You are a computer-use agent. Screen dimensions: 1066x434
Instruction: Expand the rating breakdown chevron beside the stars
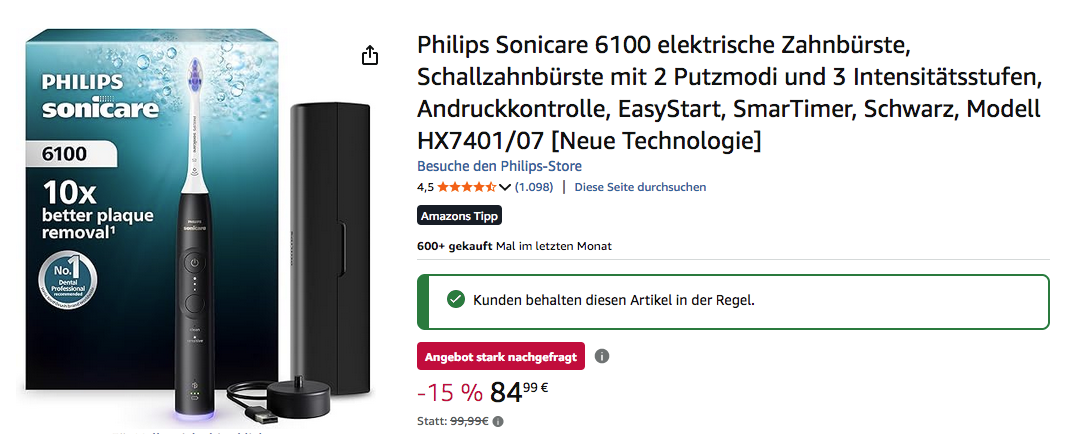[x=505, y=187]
